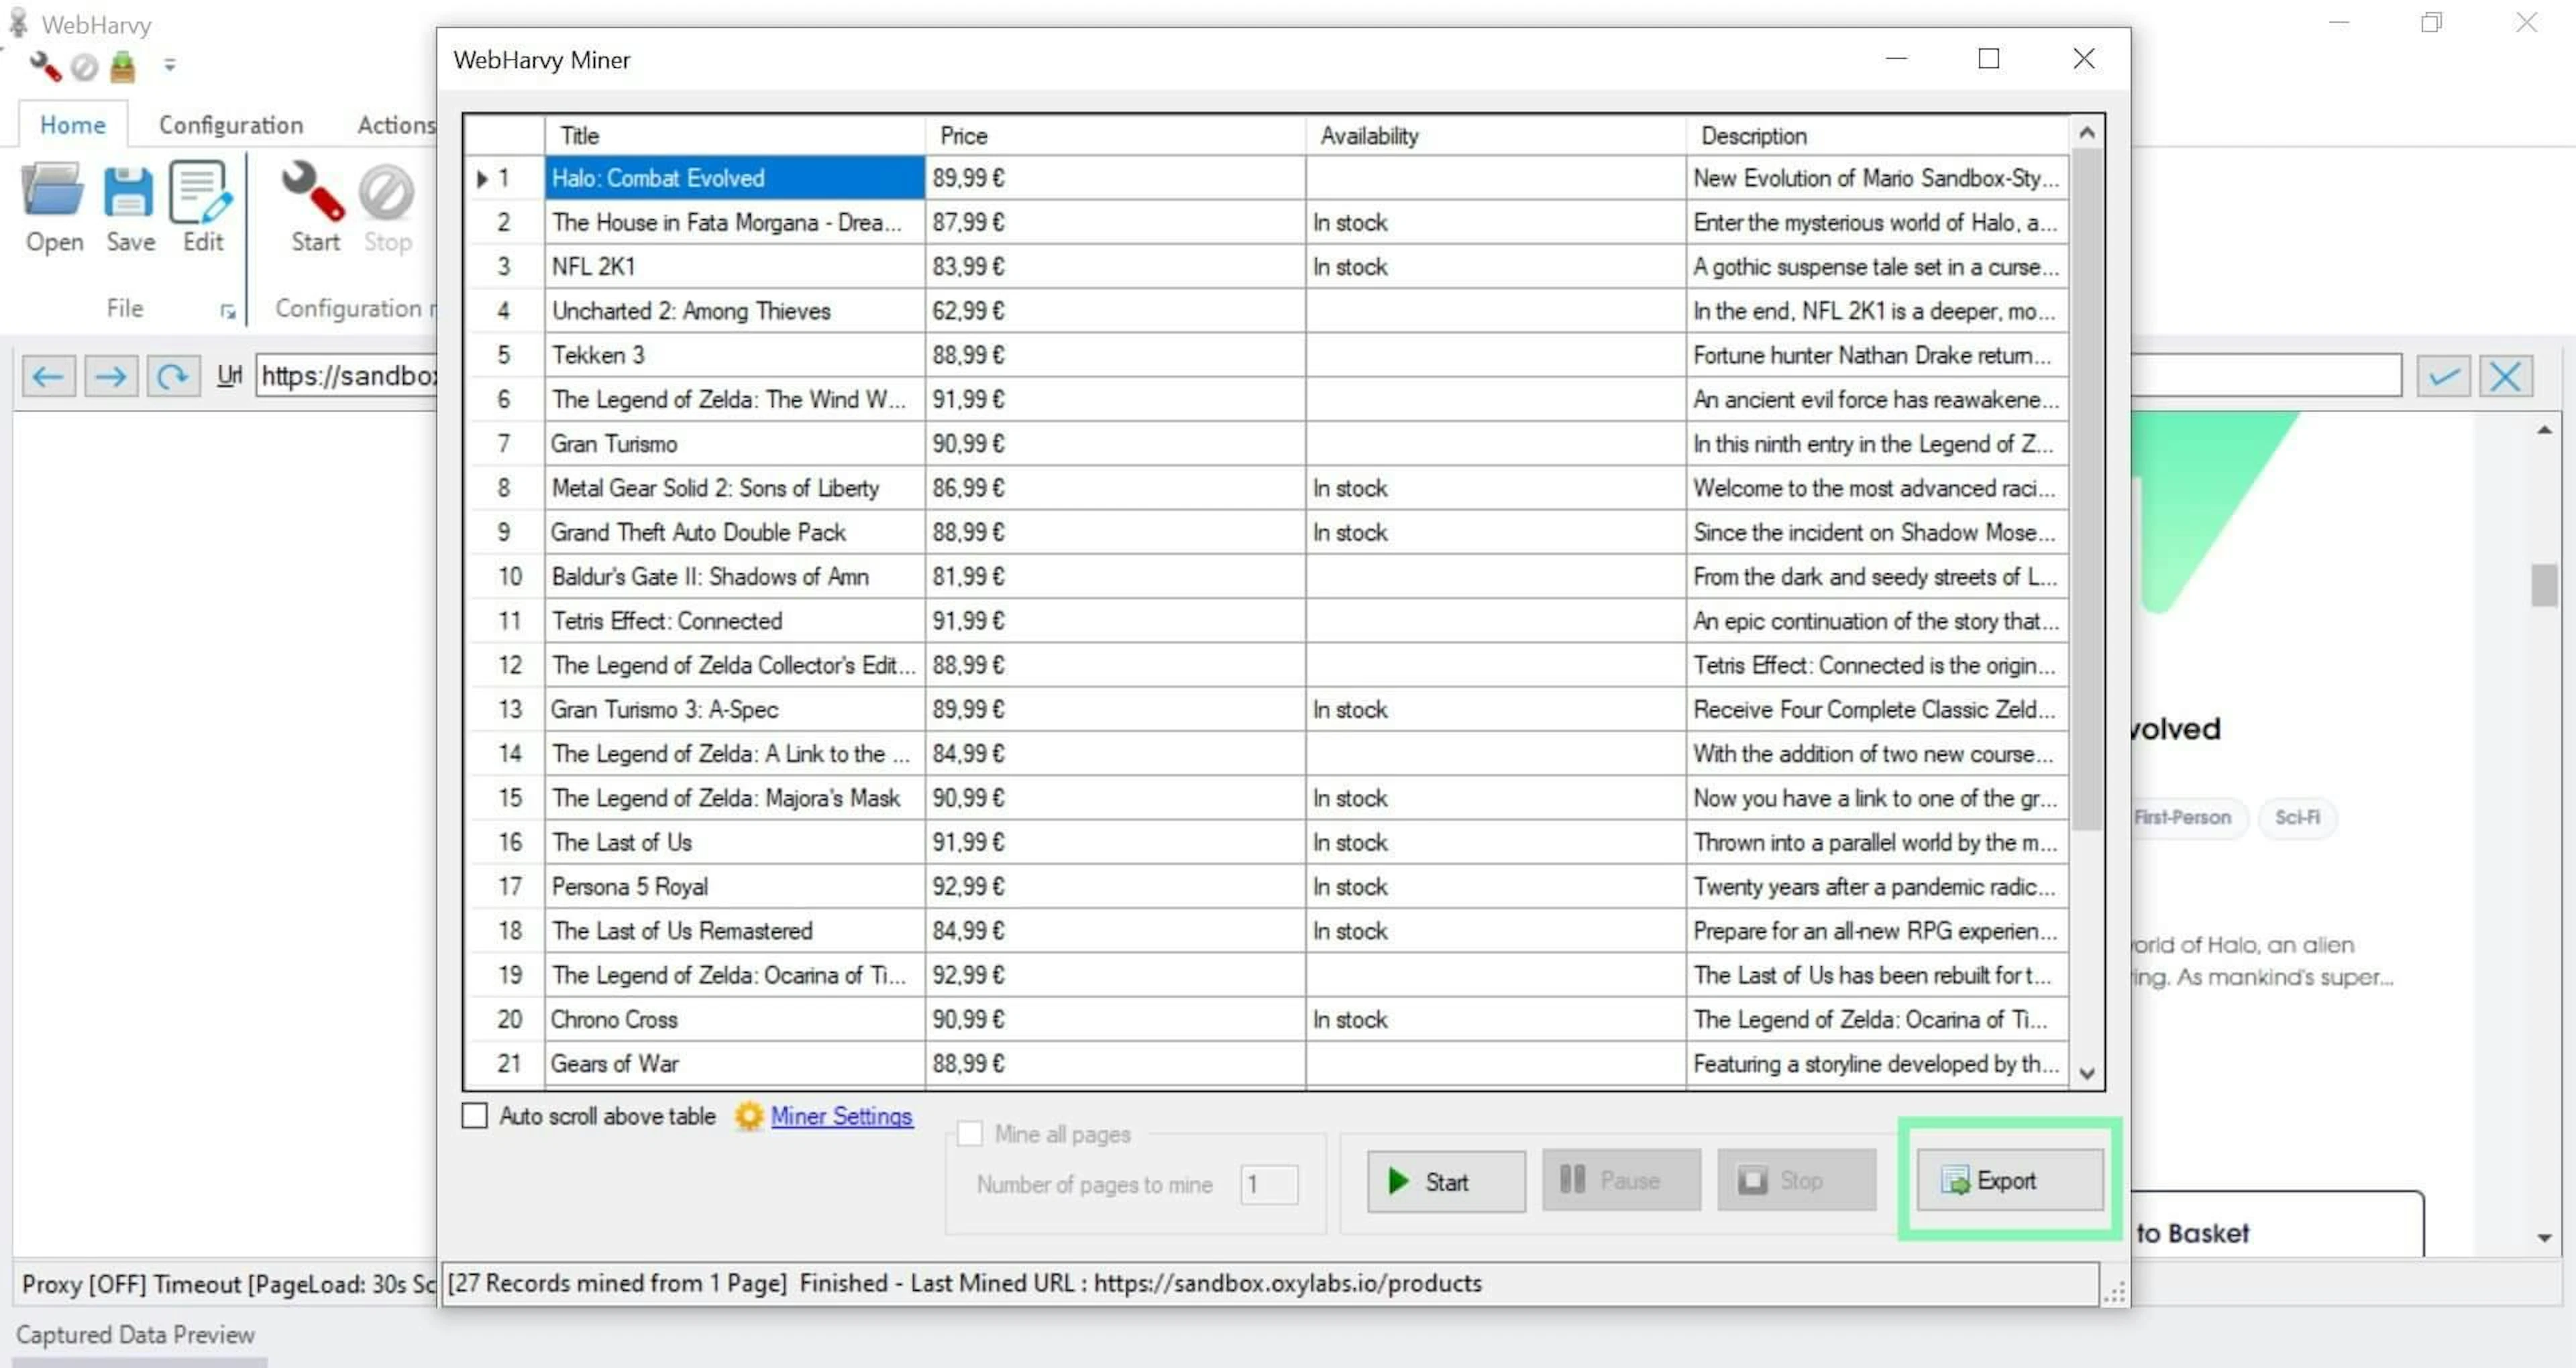This screenshot has height=1368, width=2576.
Task: Start mining with the Start button
Action: (x=1445, y=1181)
